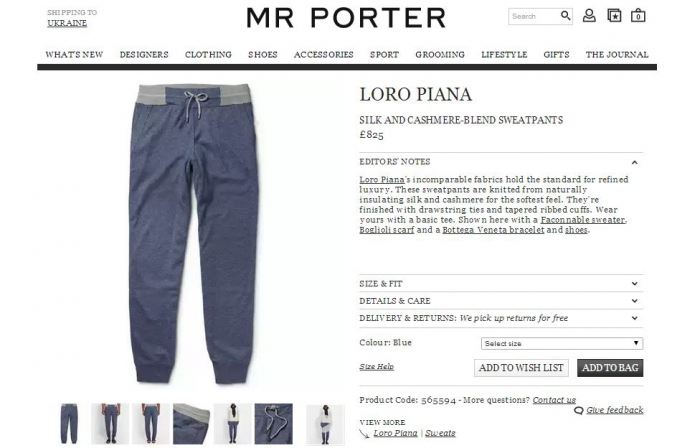Screen dimensions: 700x448
Task: Go to The Journal section
Action: point(617,54)
